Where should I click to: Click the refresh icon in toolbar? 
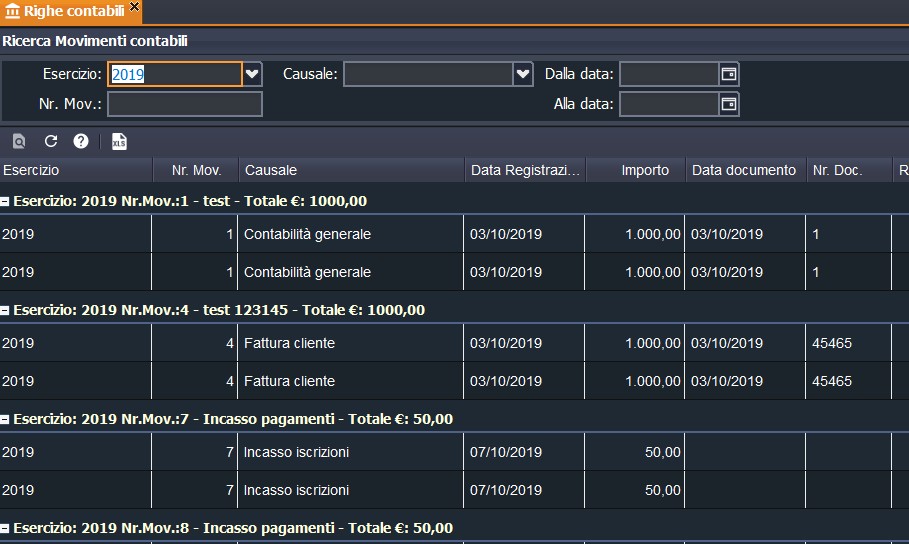point(51,141)
